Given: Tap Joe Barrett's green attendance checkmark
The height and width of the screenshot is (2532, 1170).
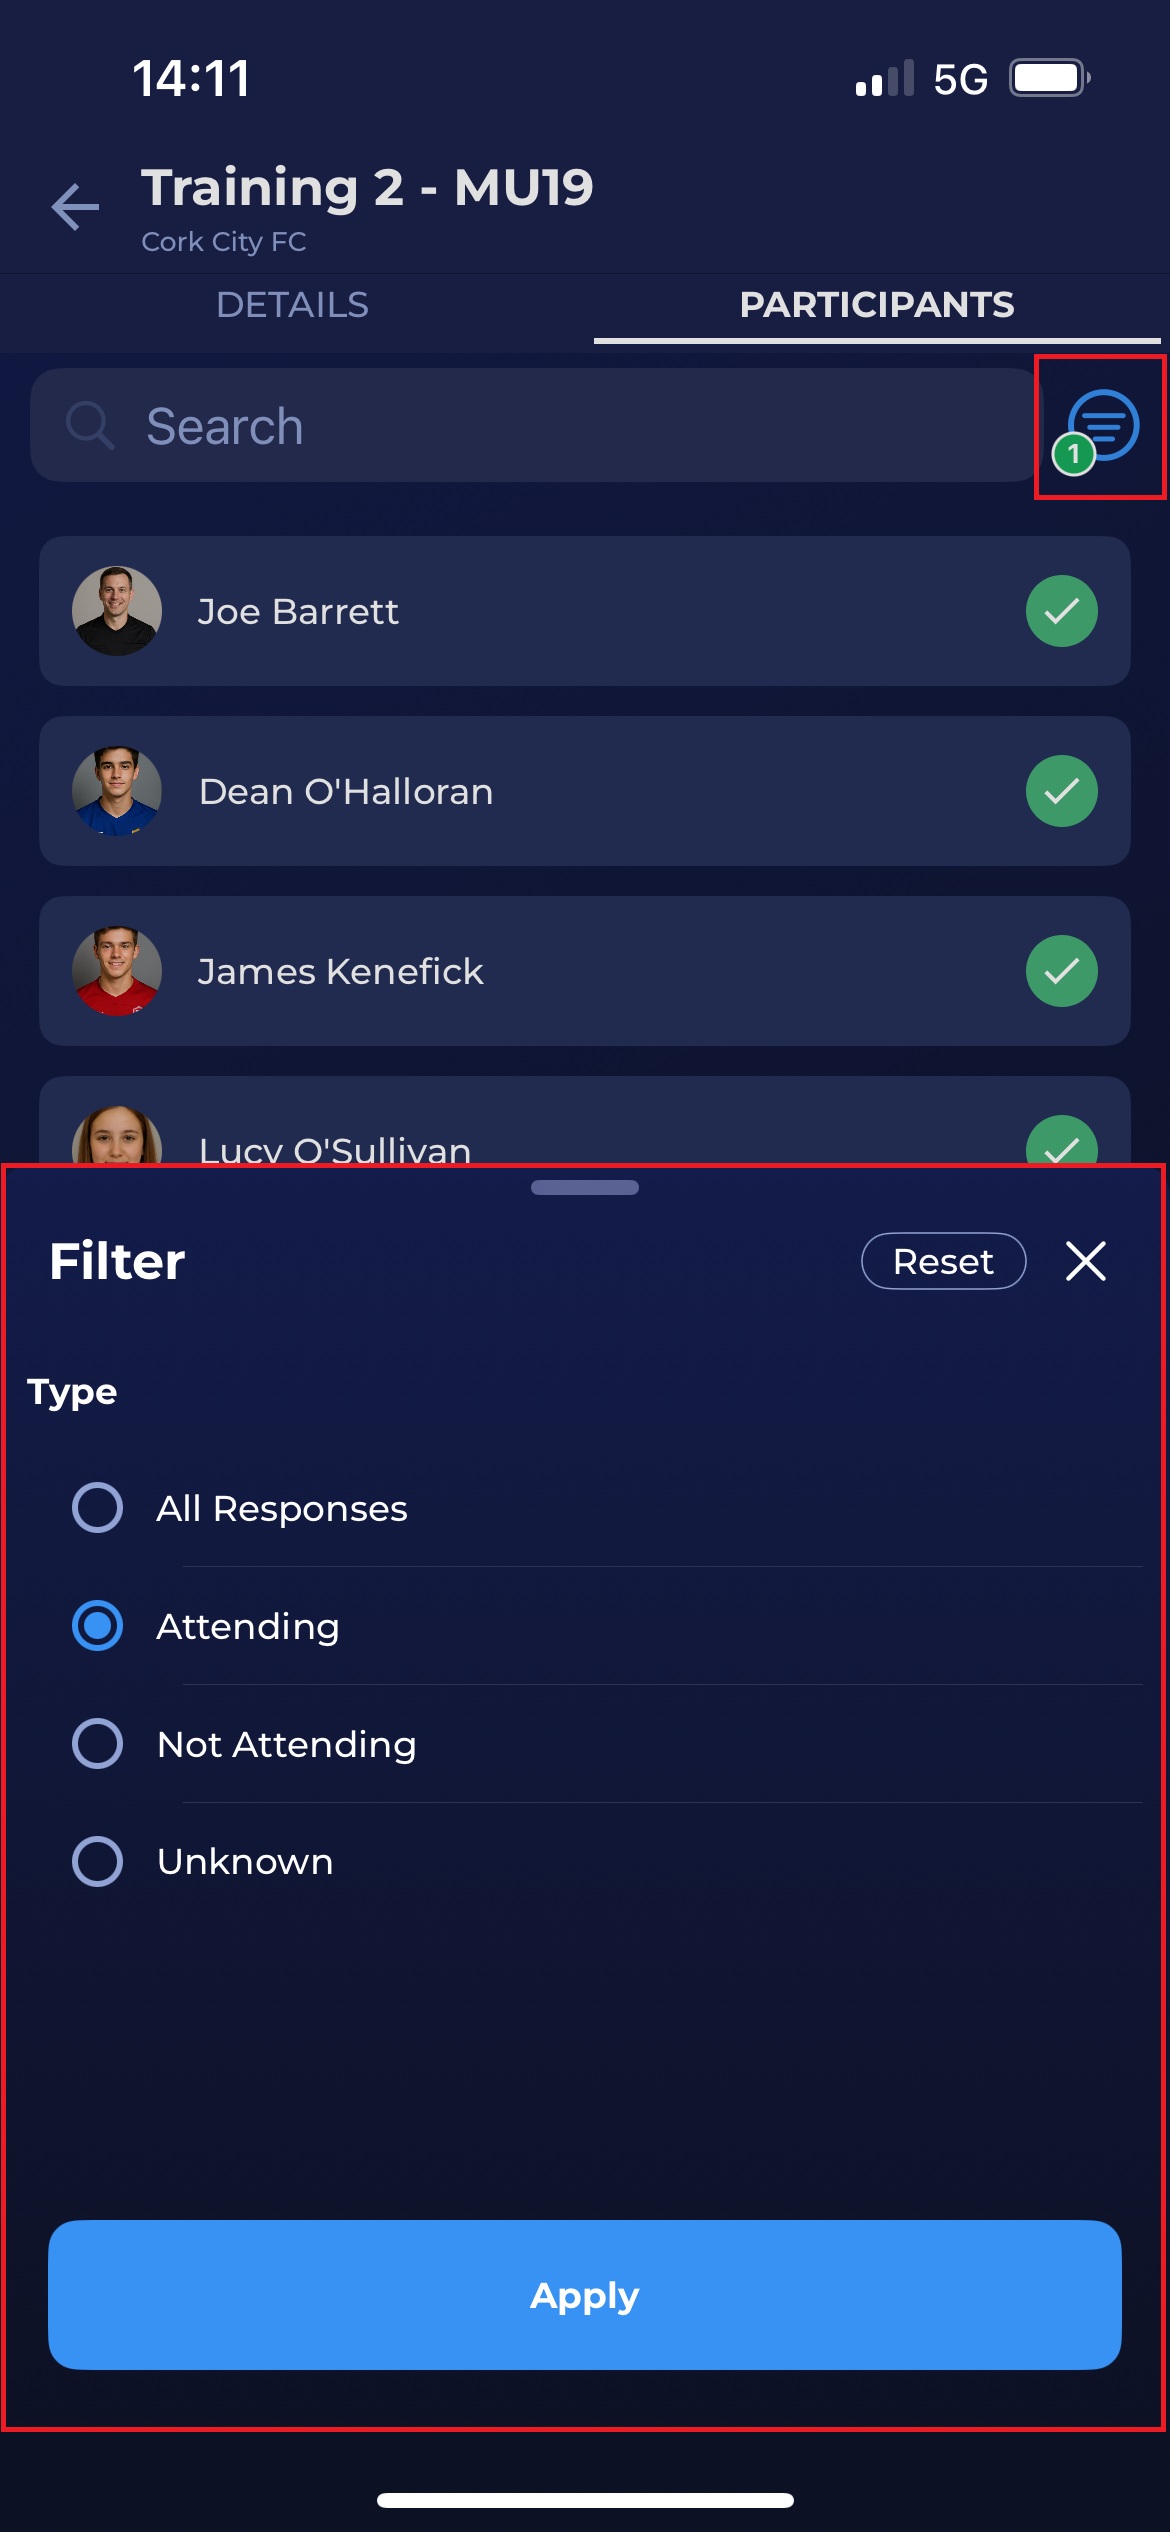Looking at the screenshot, I should (x=1061, y=611).
